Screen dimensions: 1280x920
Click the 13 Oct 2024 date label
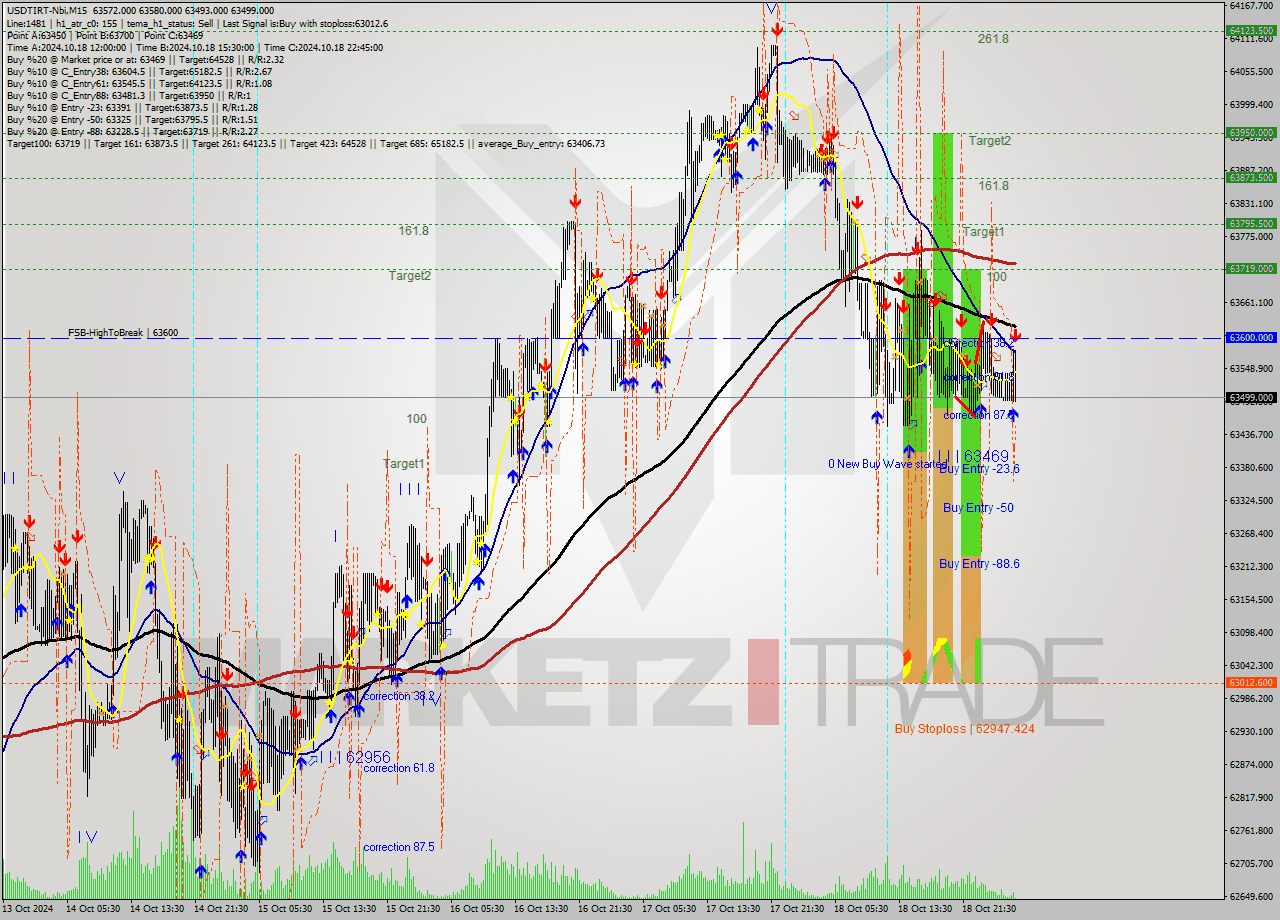[x=27, y=909]
